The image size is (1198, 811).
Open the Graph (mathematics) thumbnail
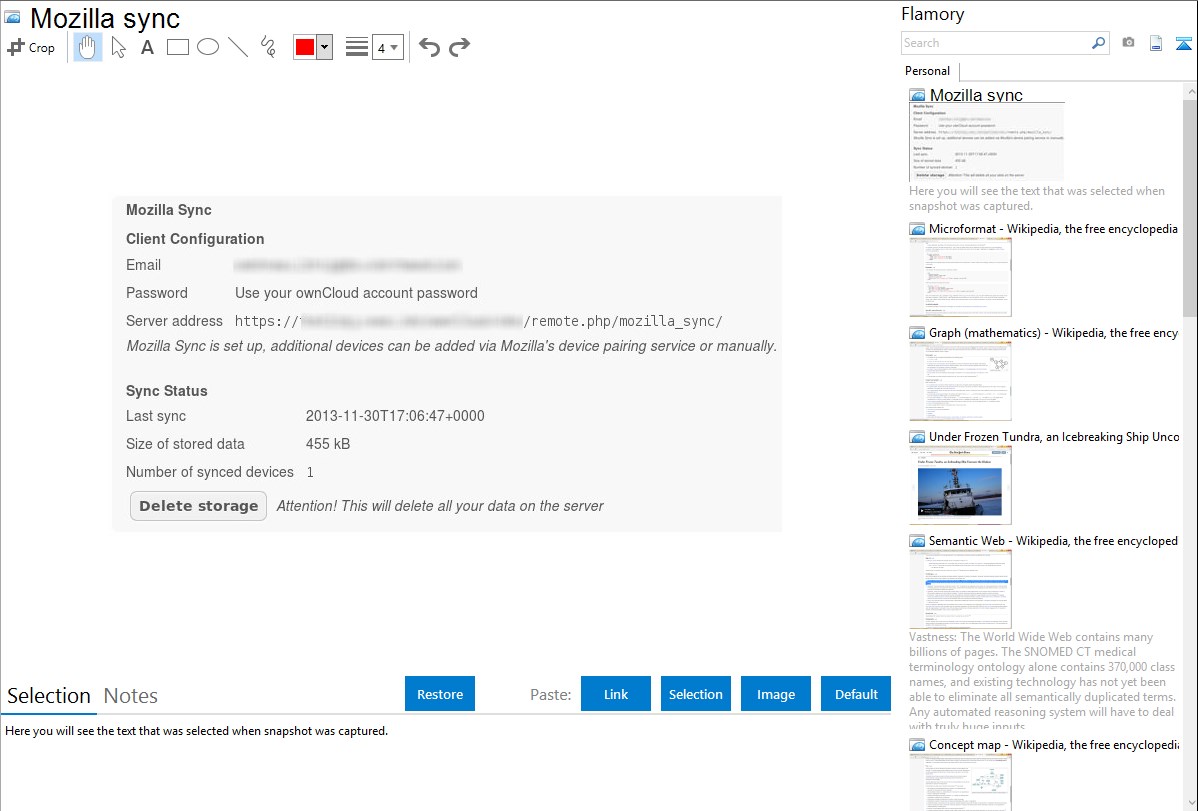coord(960,381)
